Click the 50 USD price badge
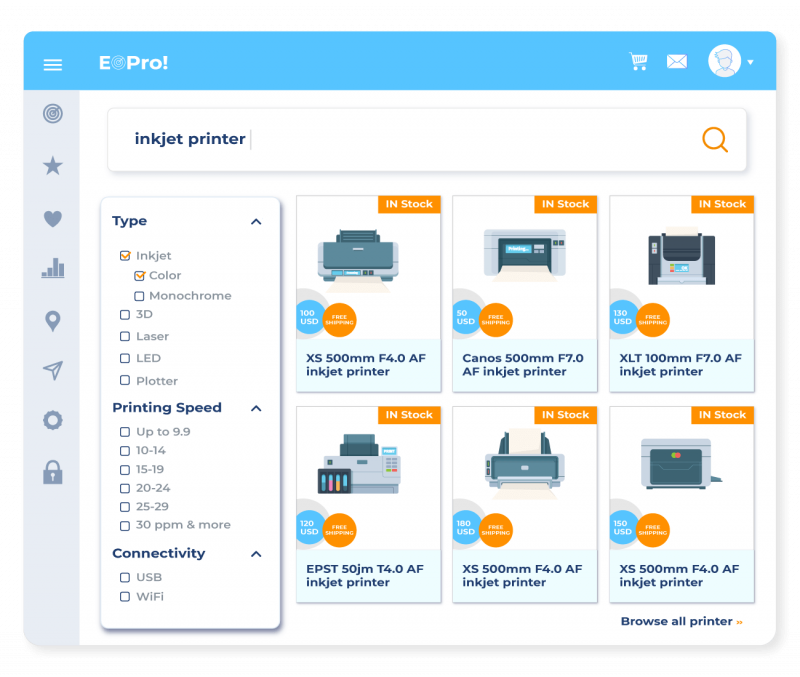Screen dimensions: 800x677 coord(465,317)
